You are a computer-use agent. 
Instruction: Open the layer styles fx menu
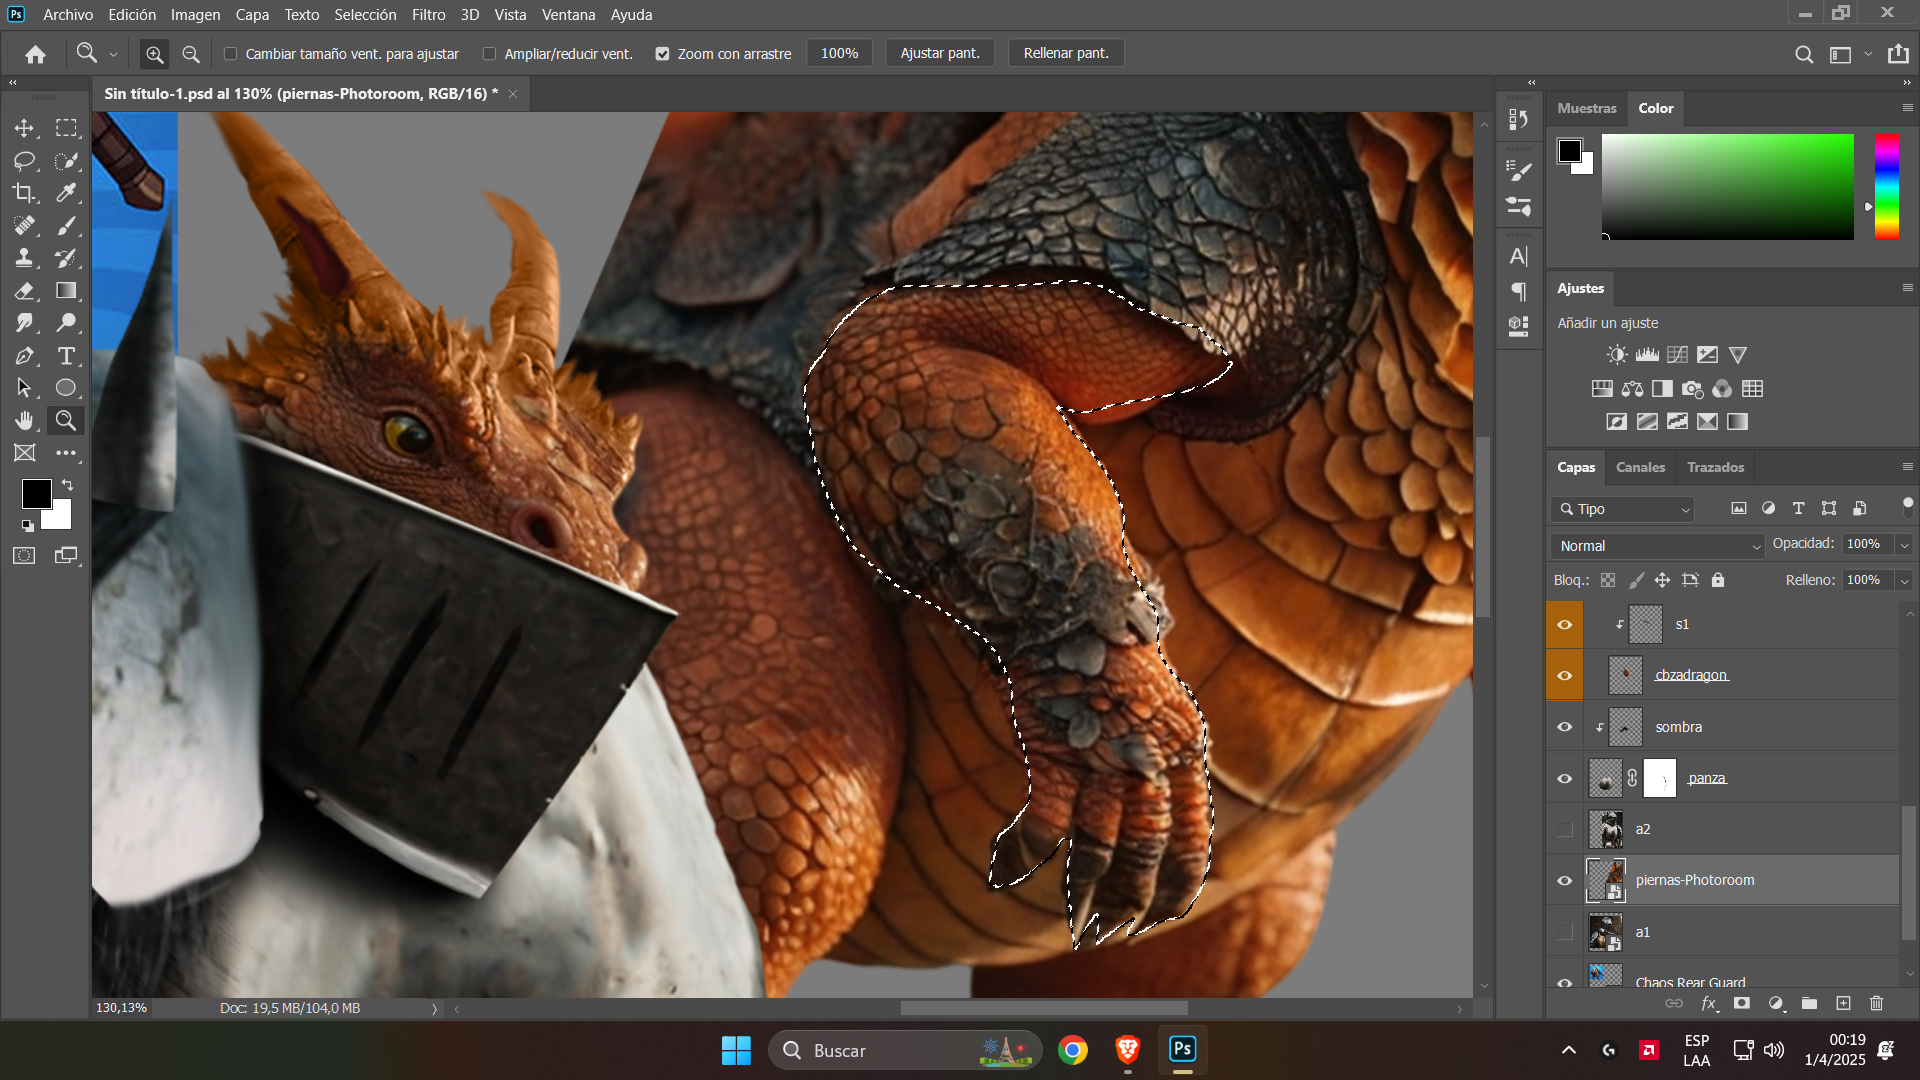[1709, 1003]
